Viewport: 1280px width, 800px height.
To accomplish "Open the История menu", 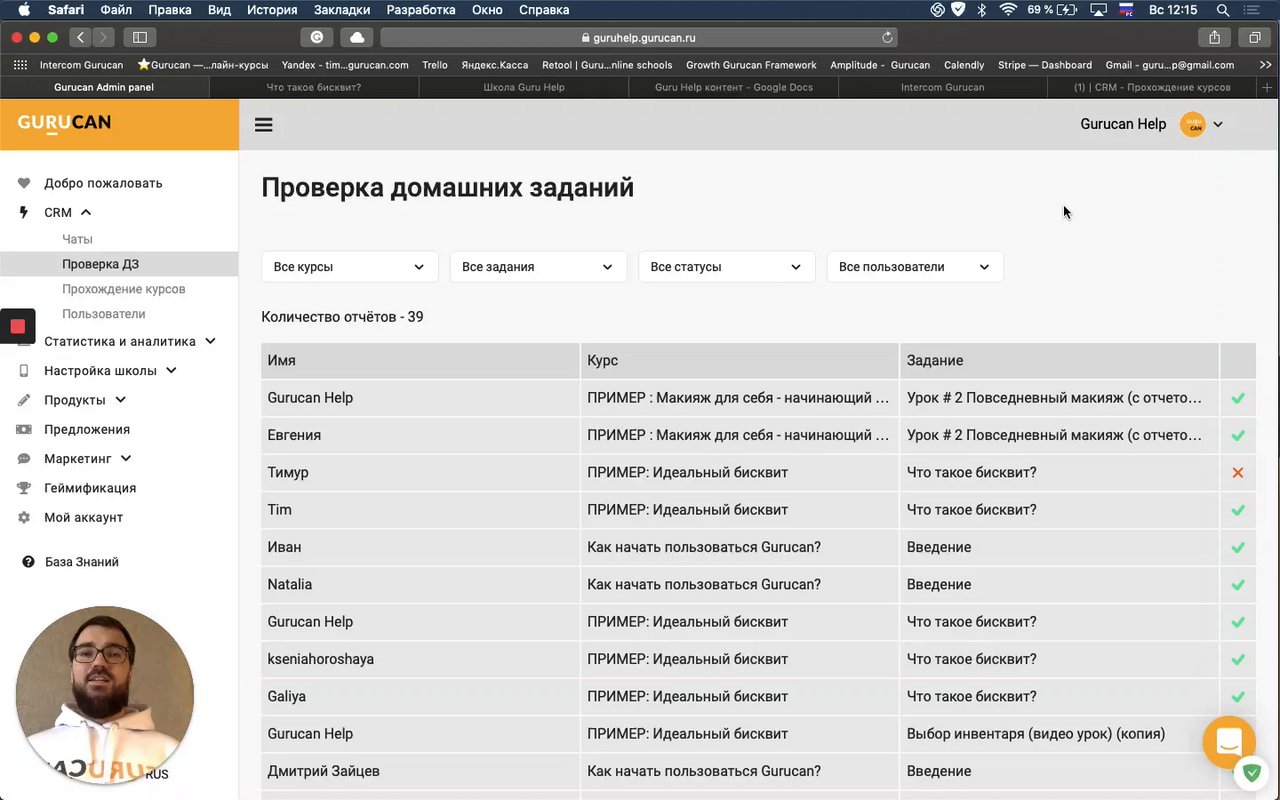I will click(x=271, y=10).
